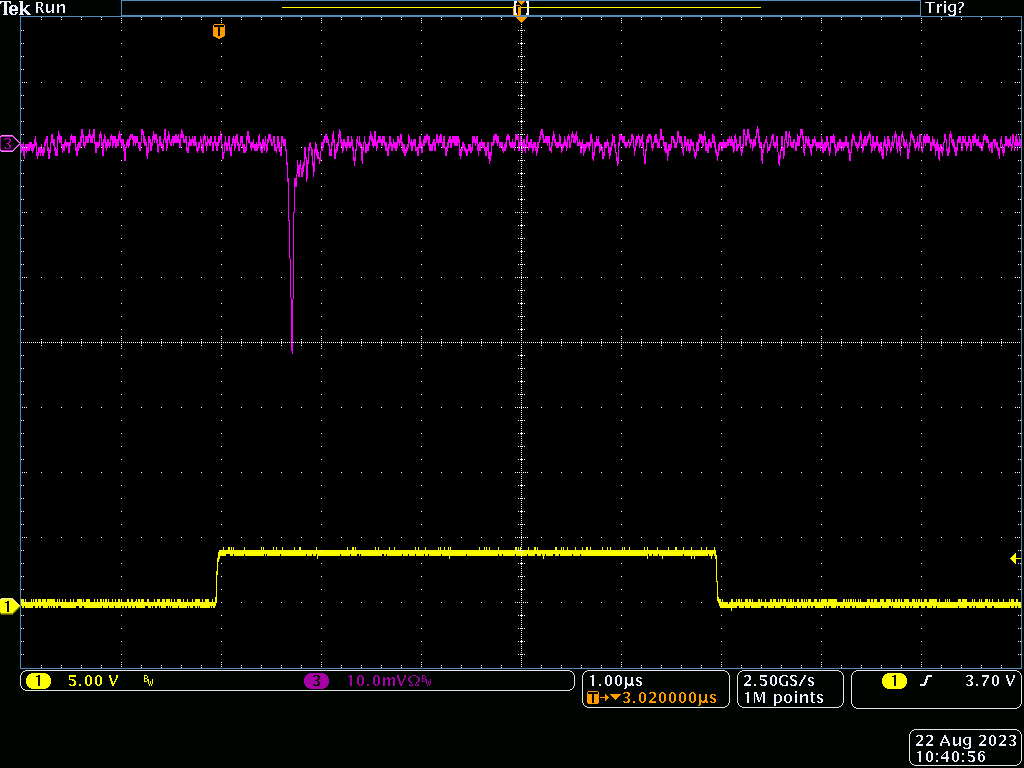Image resolution: width=1024 pixels, height=768 pixels.
Task: Select the orange trigger position T marker
Action: [x=219, y=31]
